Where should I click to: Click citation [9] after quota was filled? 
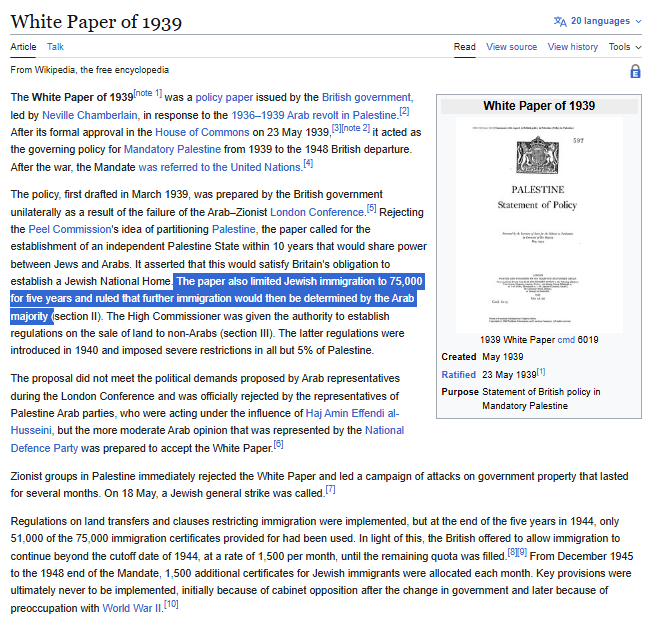click(x=522, y=552)
